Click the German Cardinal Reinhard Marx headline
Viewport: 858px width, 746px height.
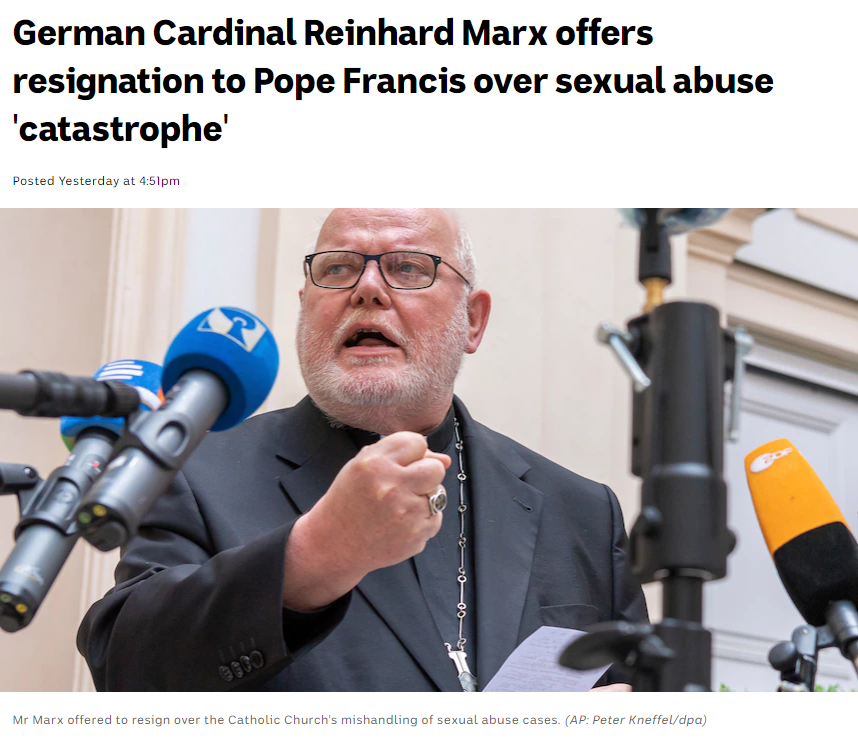(393, 80)
